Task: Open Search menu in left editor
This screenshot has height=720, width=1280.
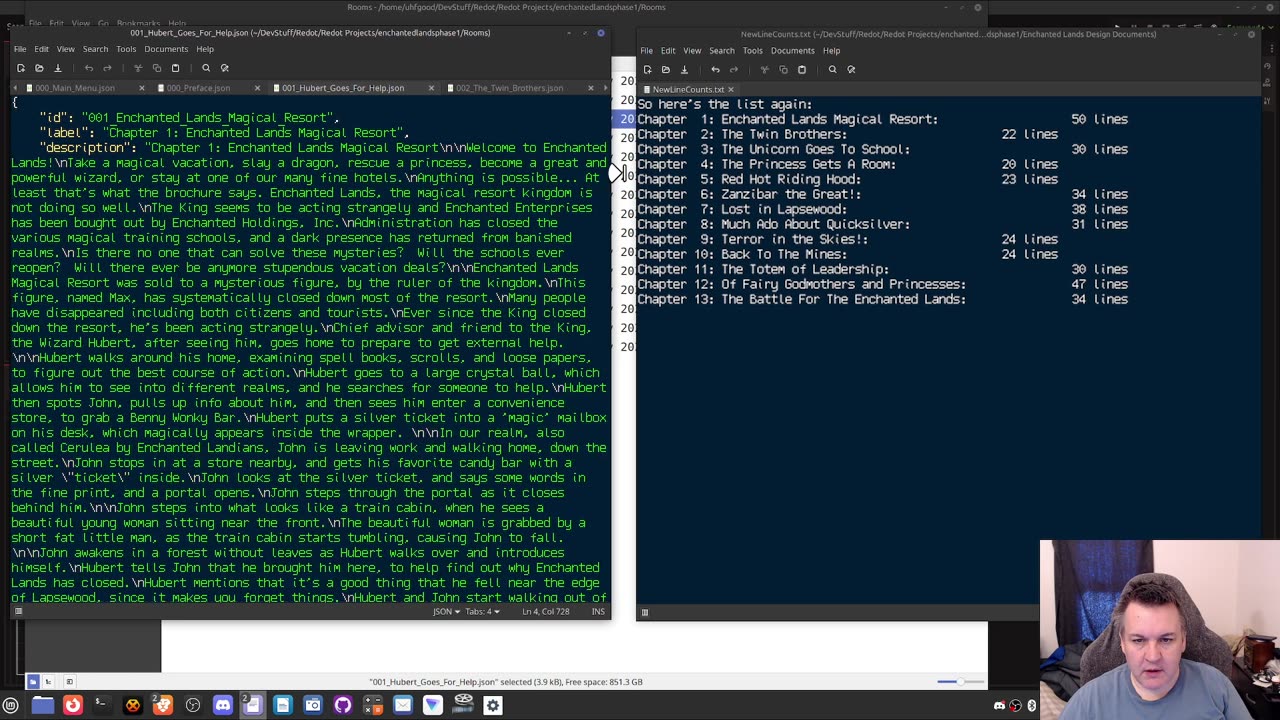Action: (x=95, y=49)
